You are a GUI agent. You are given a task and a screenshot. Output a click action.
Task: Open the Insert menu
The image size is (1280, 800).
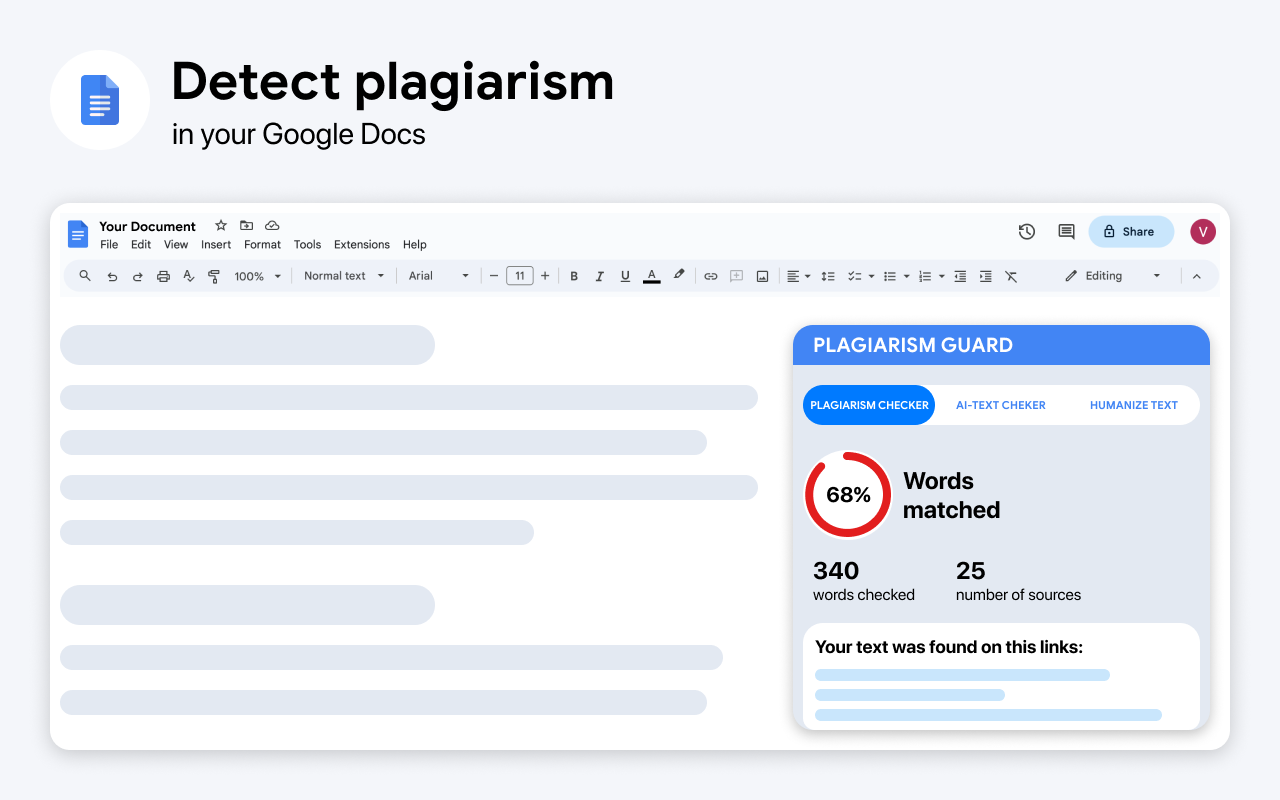point(216,245)
